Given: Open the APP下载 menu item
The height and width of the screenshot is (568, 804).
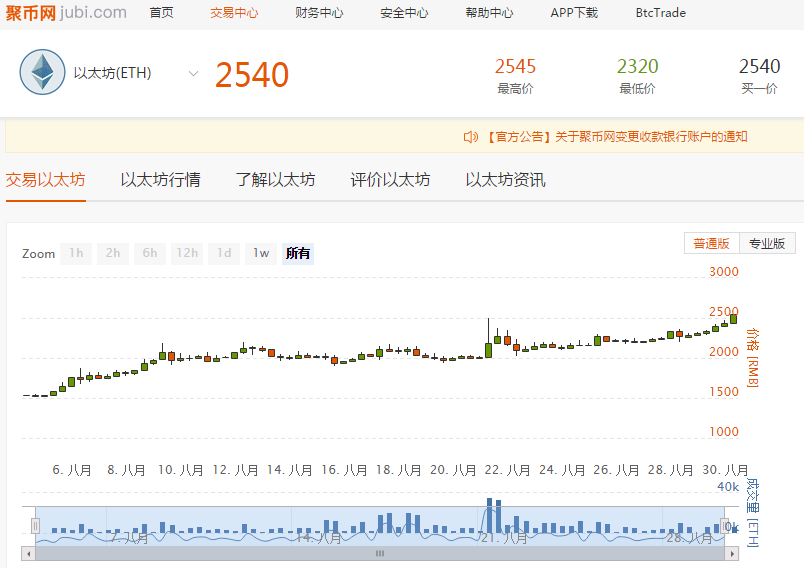Looking at the screenshot, I should tap(574, 13).
